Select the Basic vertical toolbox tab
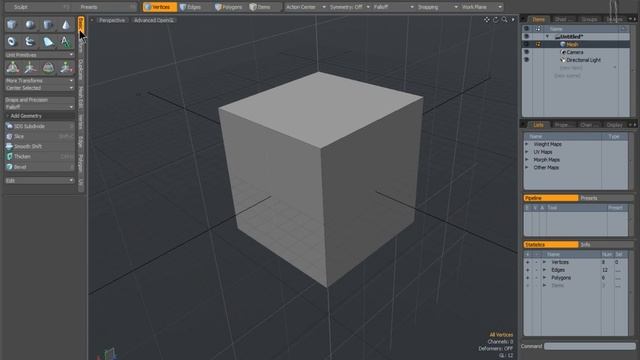640x360 pixels. [81, 23]
